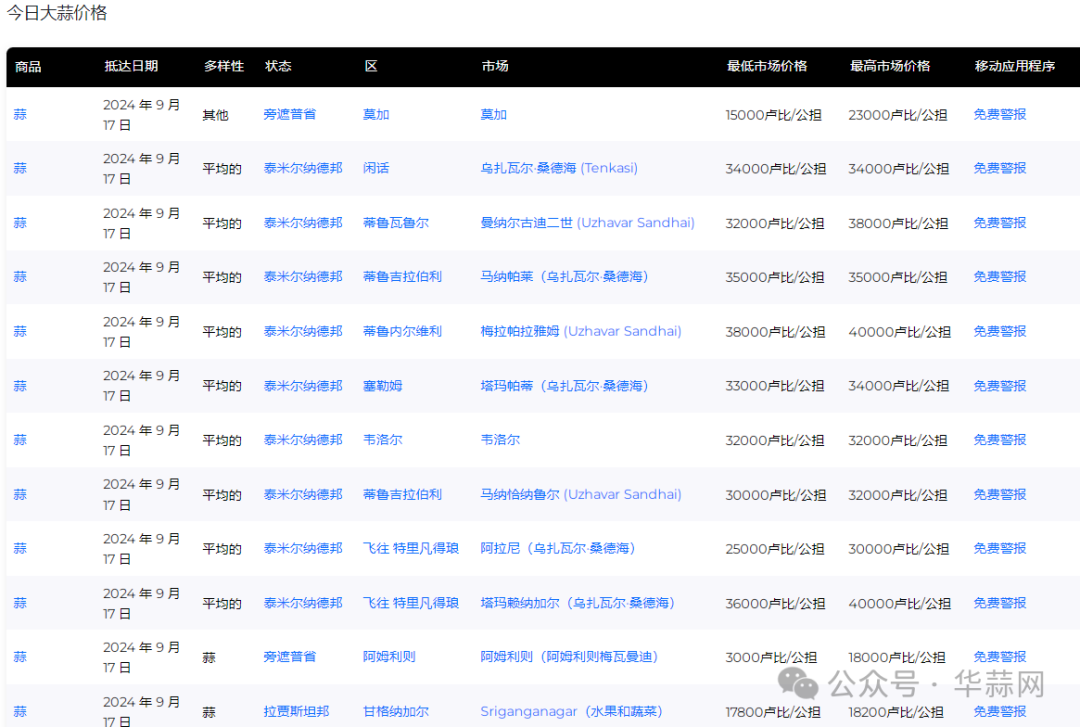Click the 蒂鲁内尔维利 district link
Screen dimensions: 1080x727
pos(402,331)
